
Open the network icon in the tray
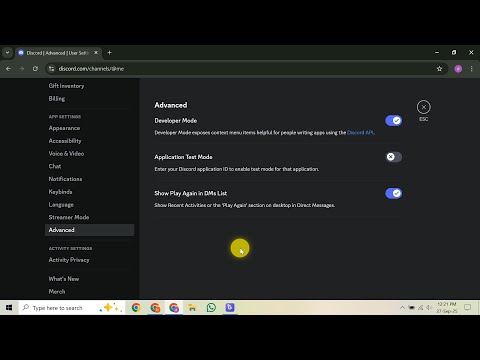(421, 308)
